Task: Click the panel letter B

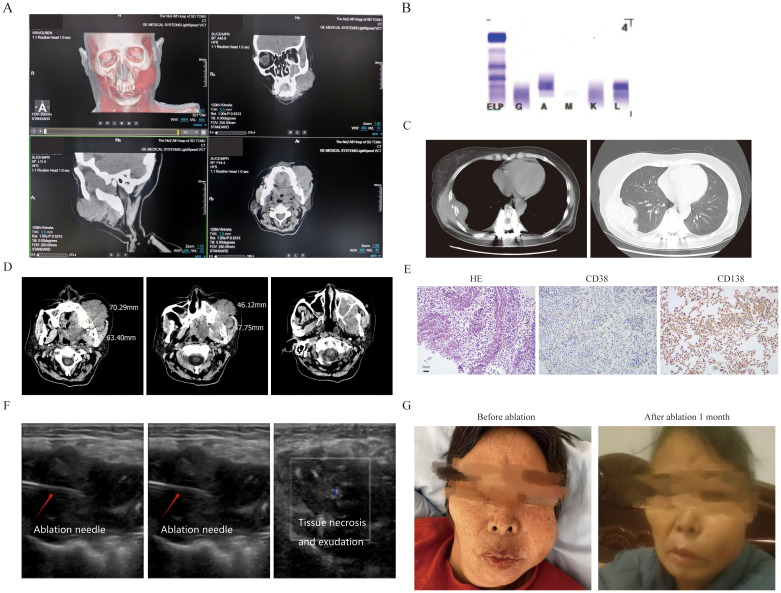Action: click(x=406, y=7)
